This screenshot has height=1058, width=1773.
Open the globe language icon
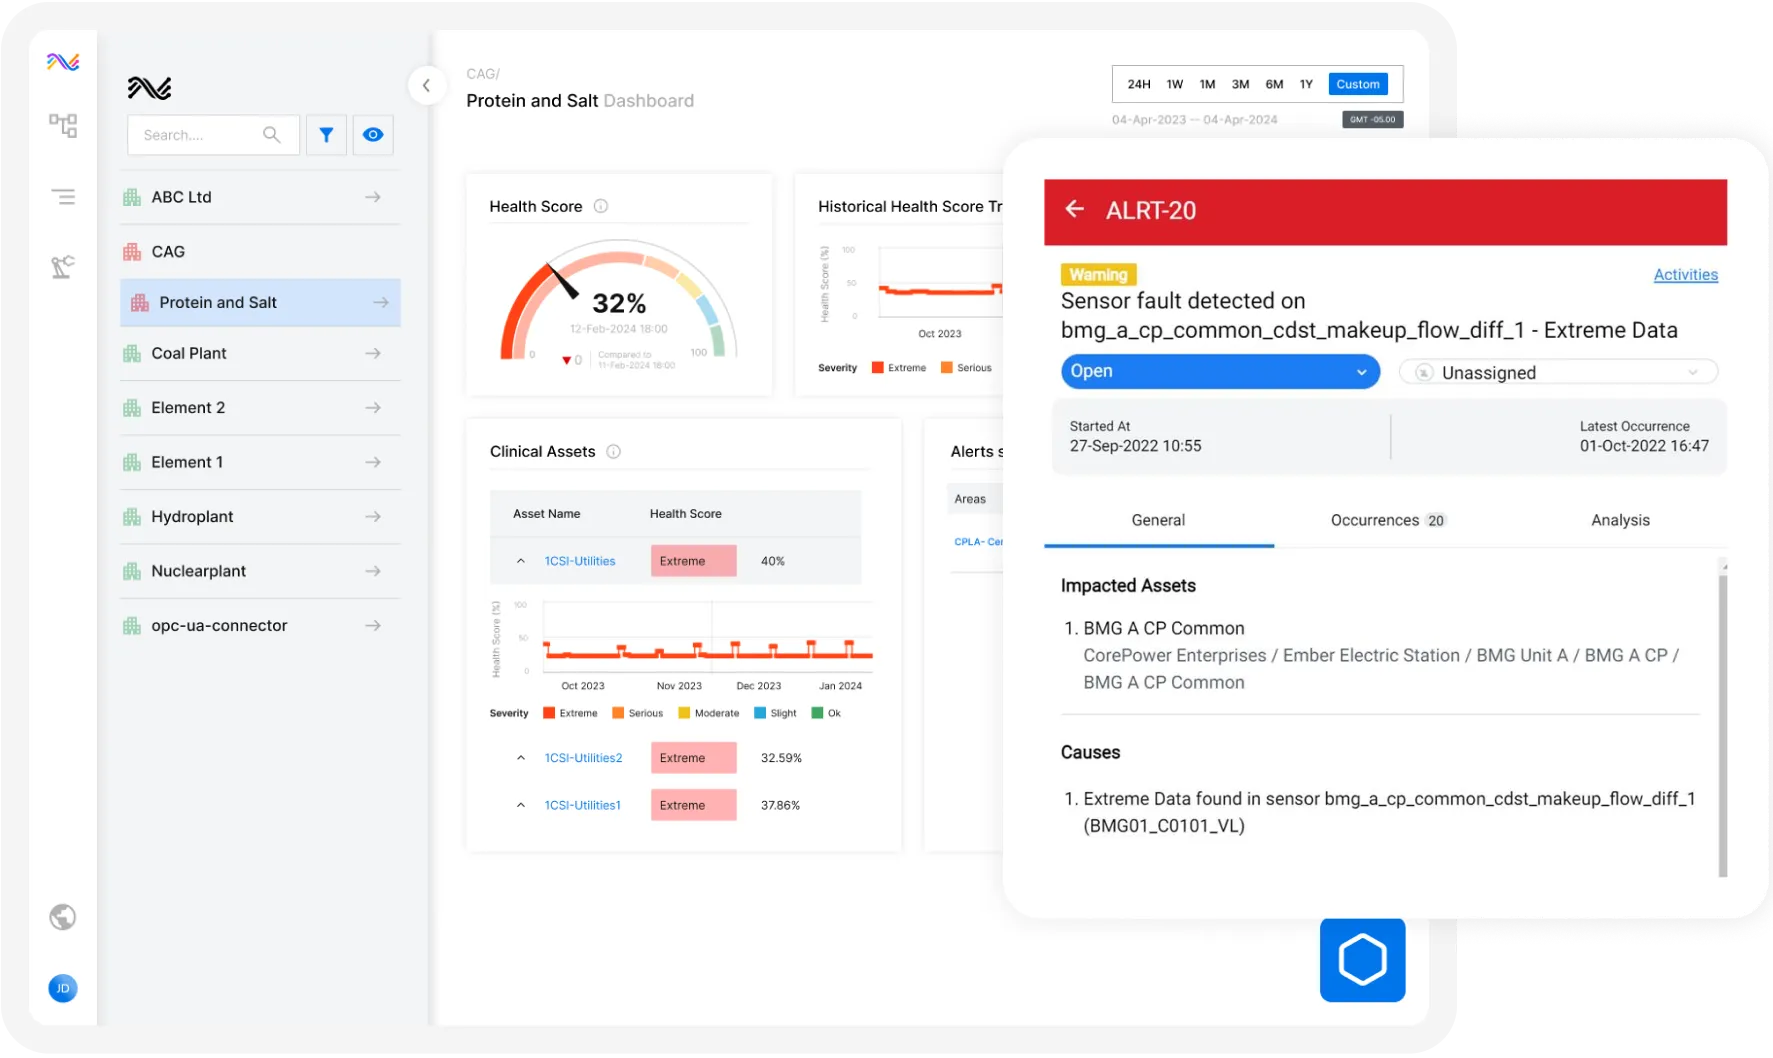[63, 917]
